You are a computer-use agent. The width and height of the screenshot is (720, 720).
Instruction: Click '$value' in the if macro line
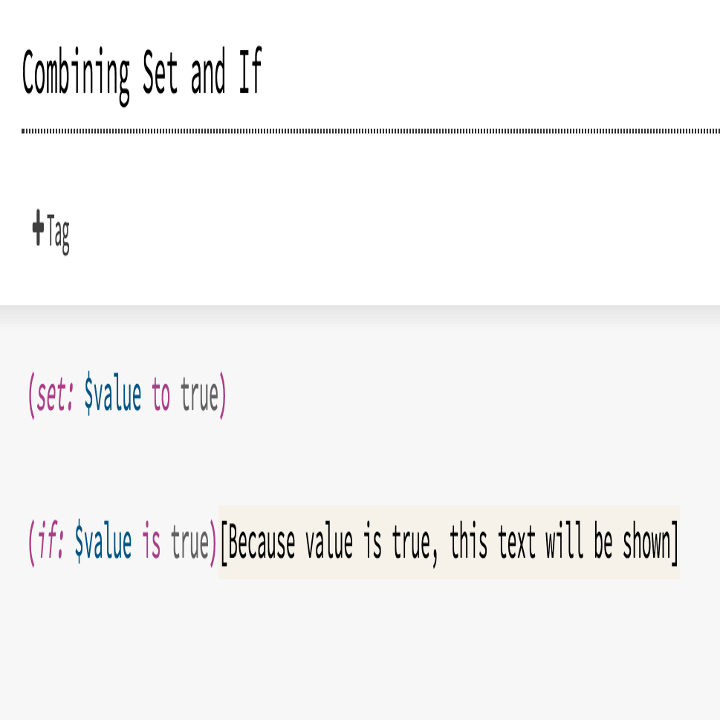coord(104,543)
